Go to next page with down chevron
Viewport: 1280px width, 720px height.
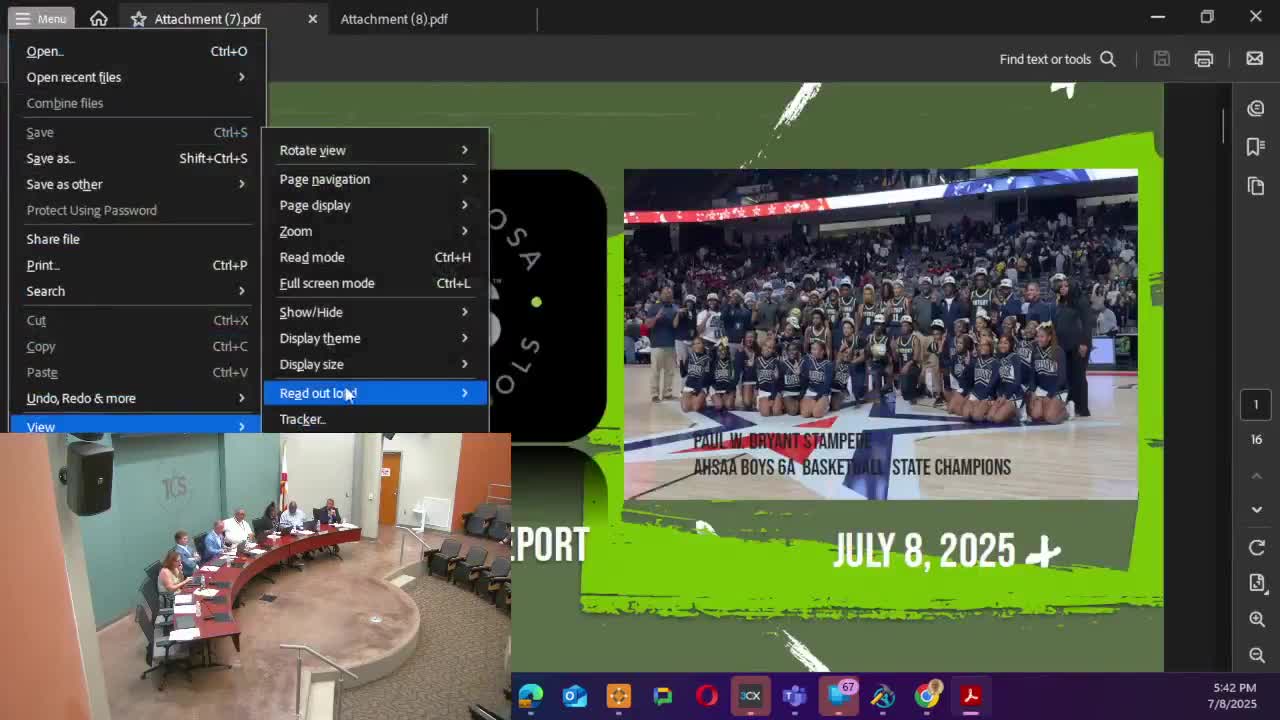pos(1257,509)
